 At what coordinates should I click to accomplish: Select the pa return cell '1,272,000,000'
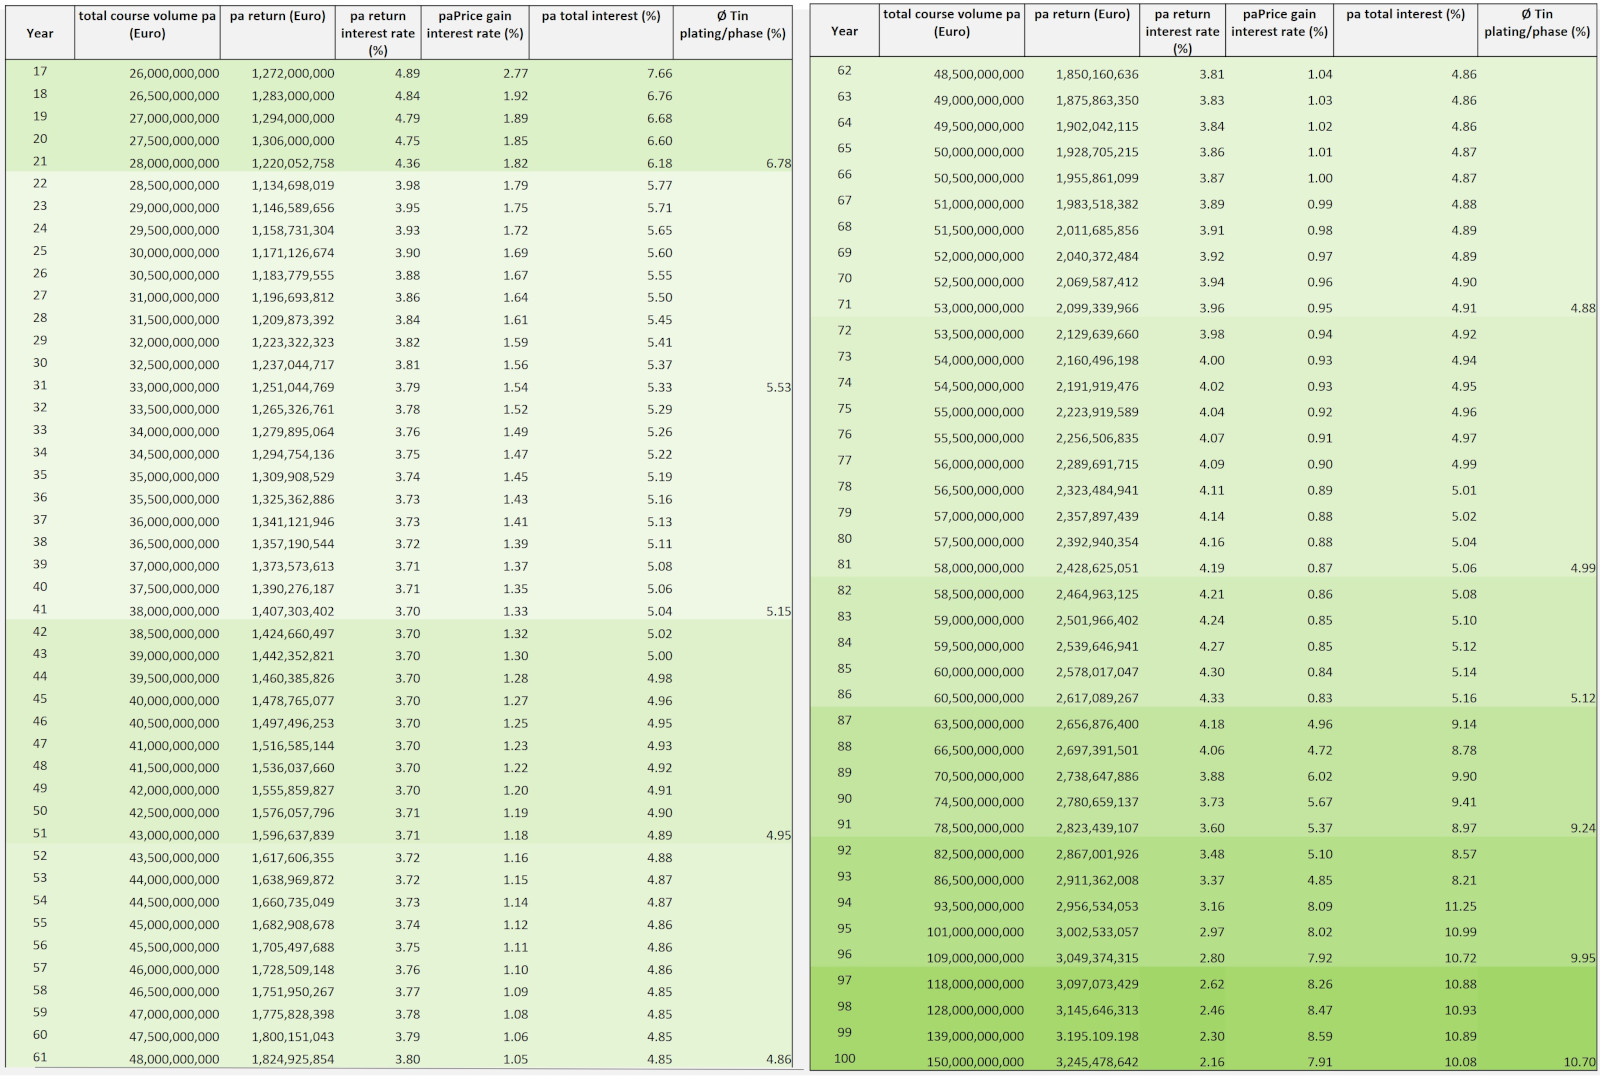pos(293,74)
